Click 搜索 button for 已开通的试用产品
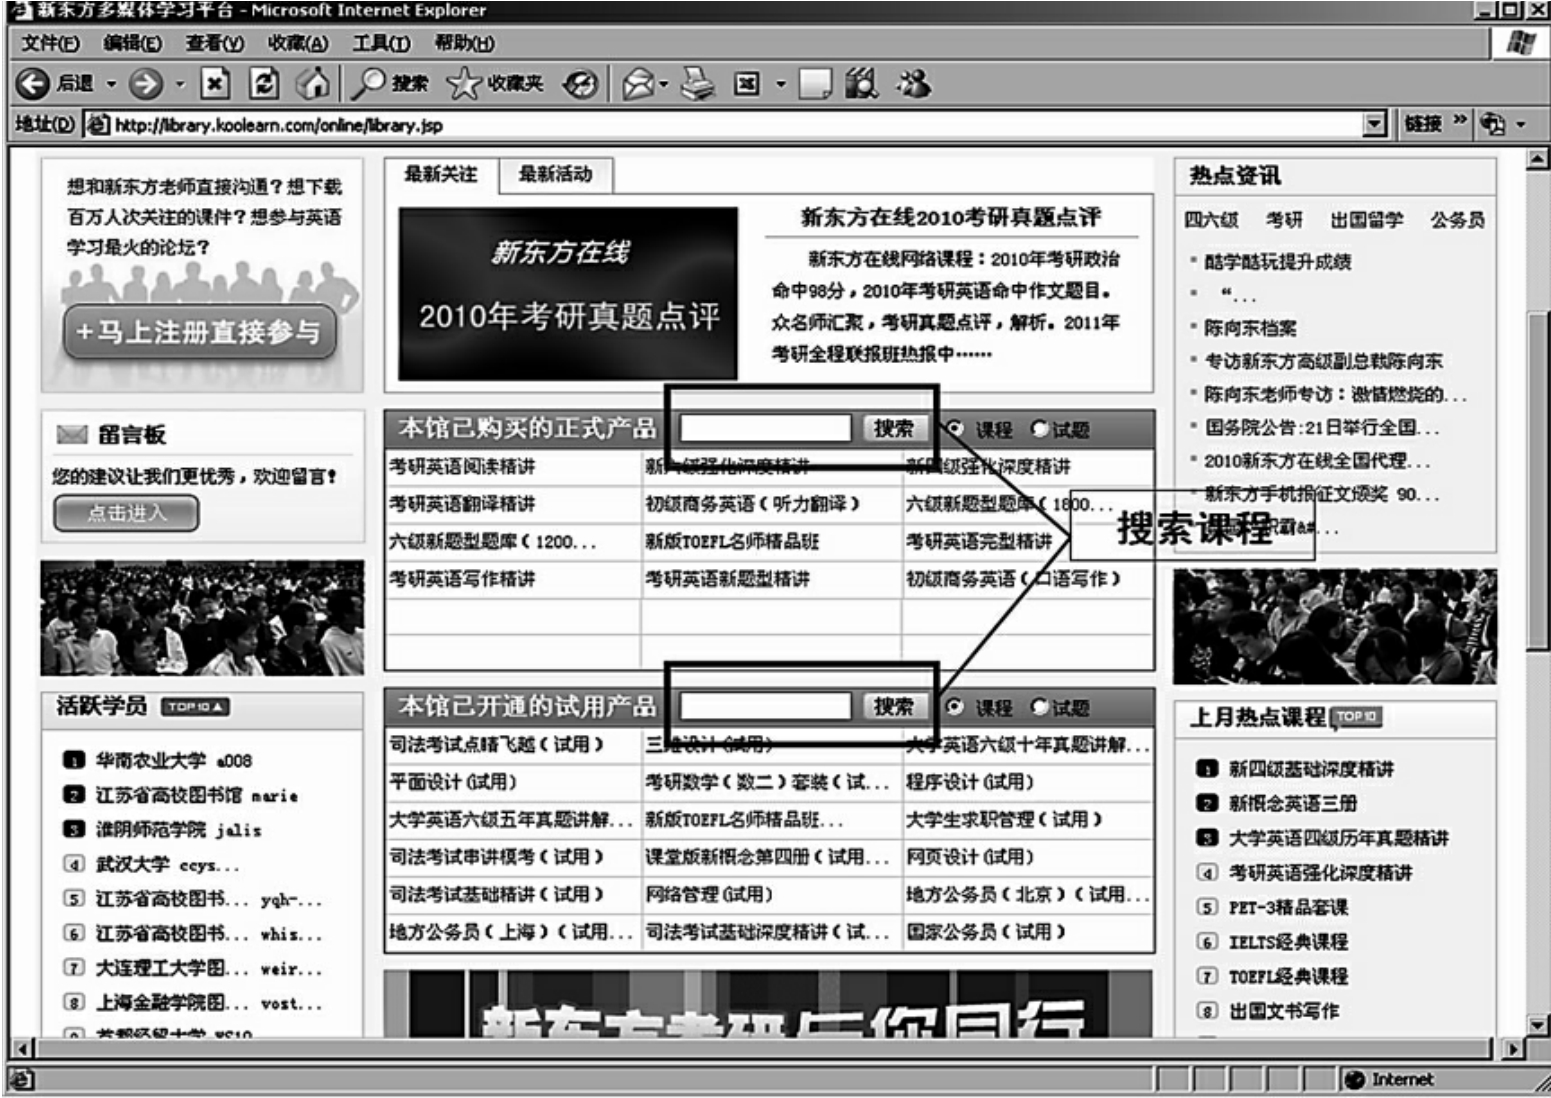 pyautogui.click(x=893, y=706)
